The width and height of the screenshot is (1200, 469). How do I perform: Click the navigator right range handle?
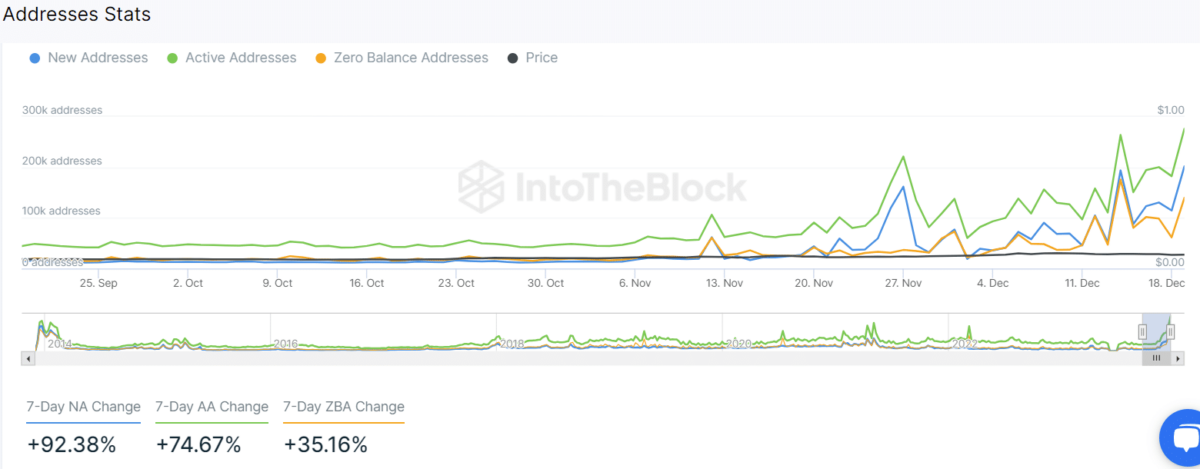pyautogui.click(x=1171, y=331)
